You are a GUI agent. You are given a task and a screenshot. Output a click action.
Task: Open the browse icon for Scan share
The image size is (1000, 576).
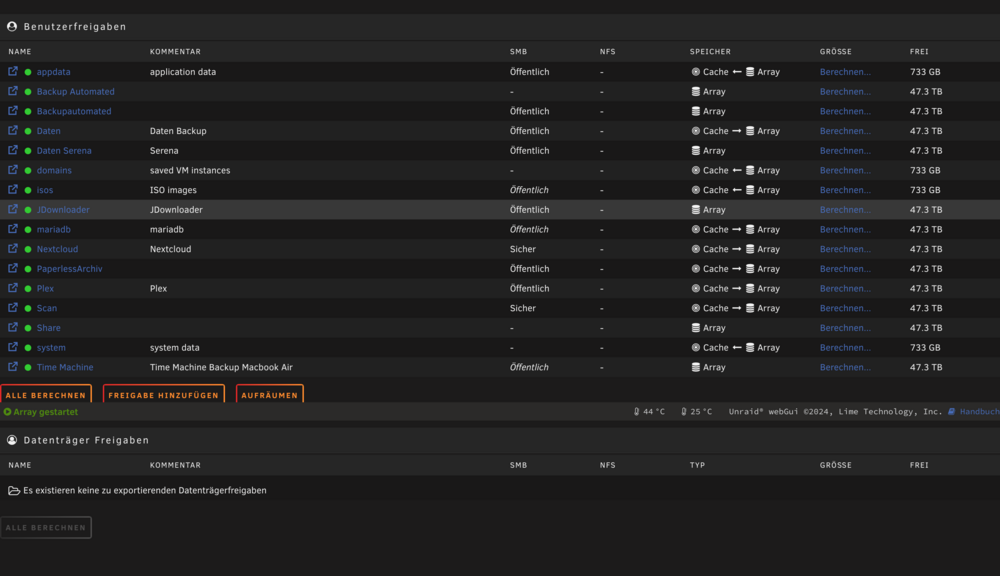click(13, 307)
